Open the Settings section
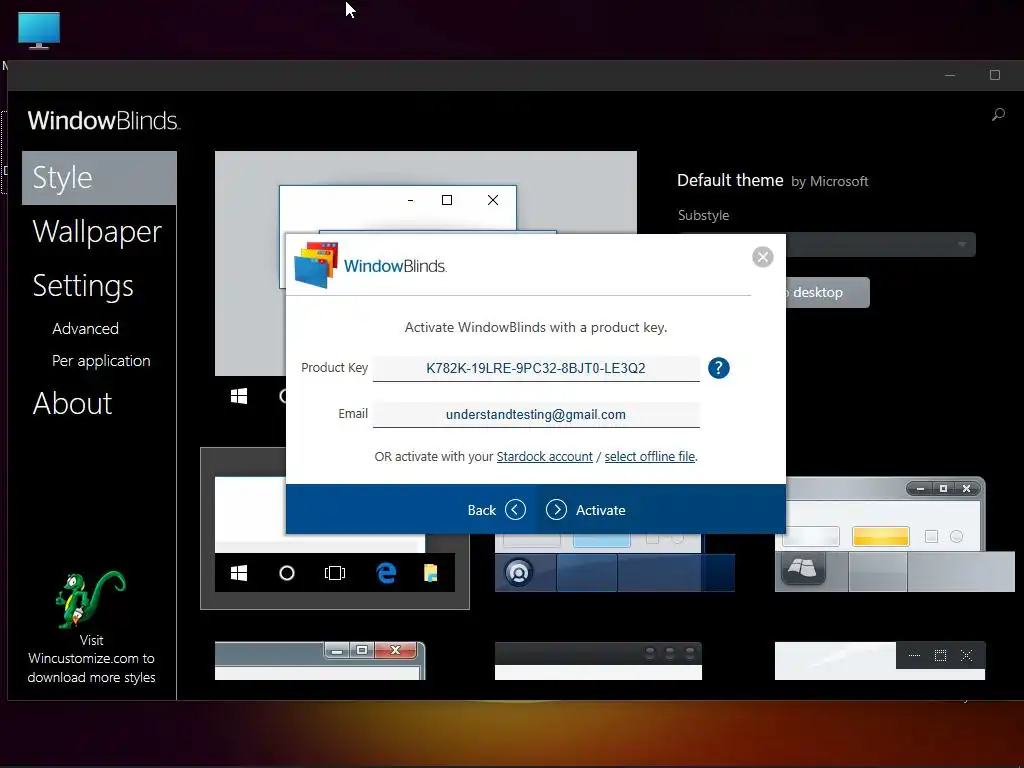 83,286
